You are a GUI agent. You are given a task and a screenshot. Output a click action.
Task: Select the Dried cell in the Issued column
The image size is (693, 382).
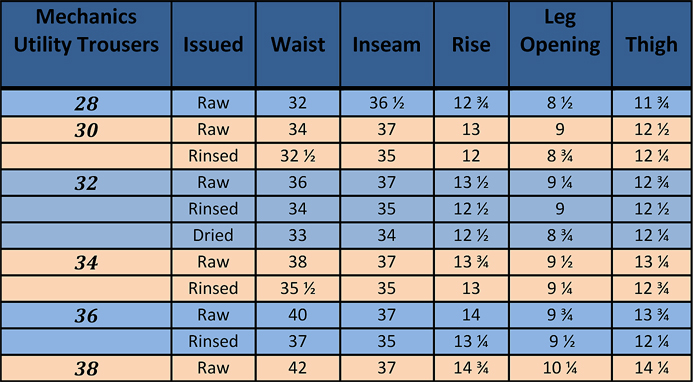[213, 236]
